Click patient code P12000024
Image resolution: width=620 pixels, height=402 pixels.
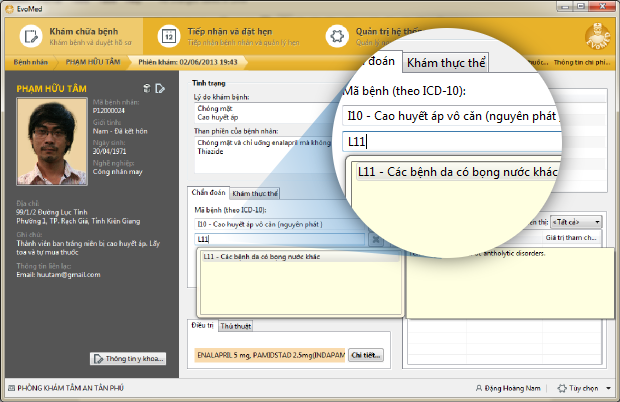[x=109, y=111]
